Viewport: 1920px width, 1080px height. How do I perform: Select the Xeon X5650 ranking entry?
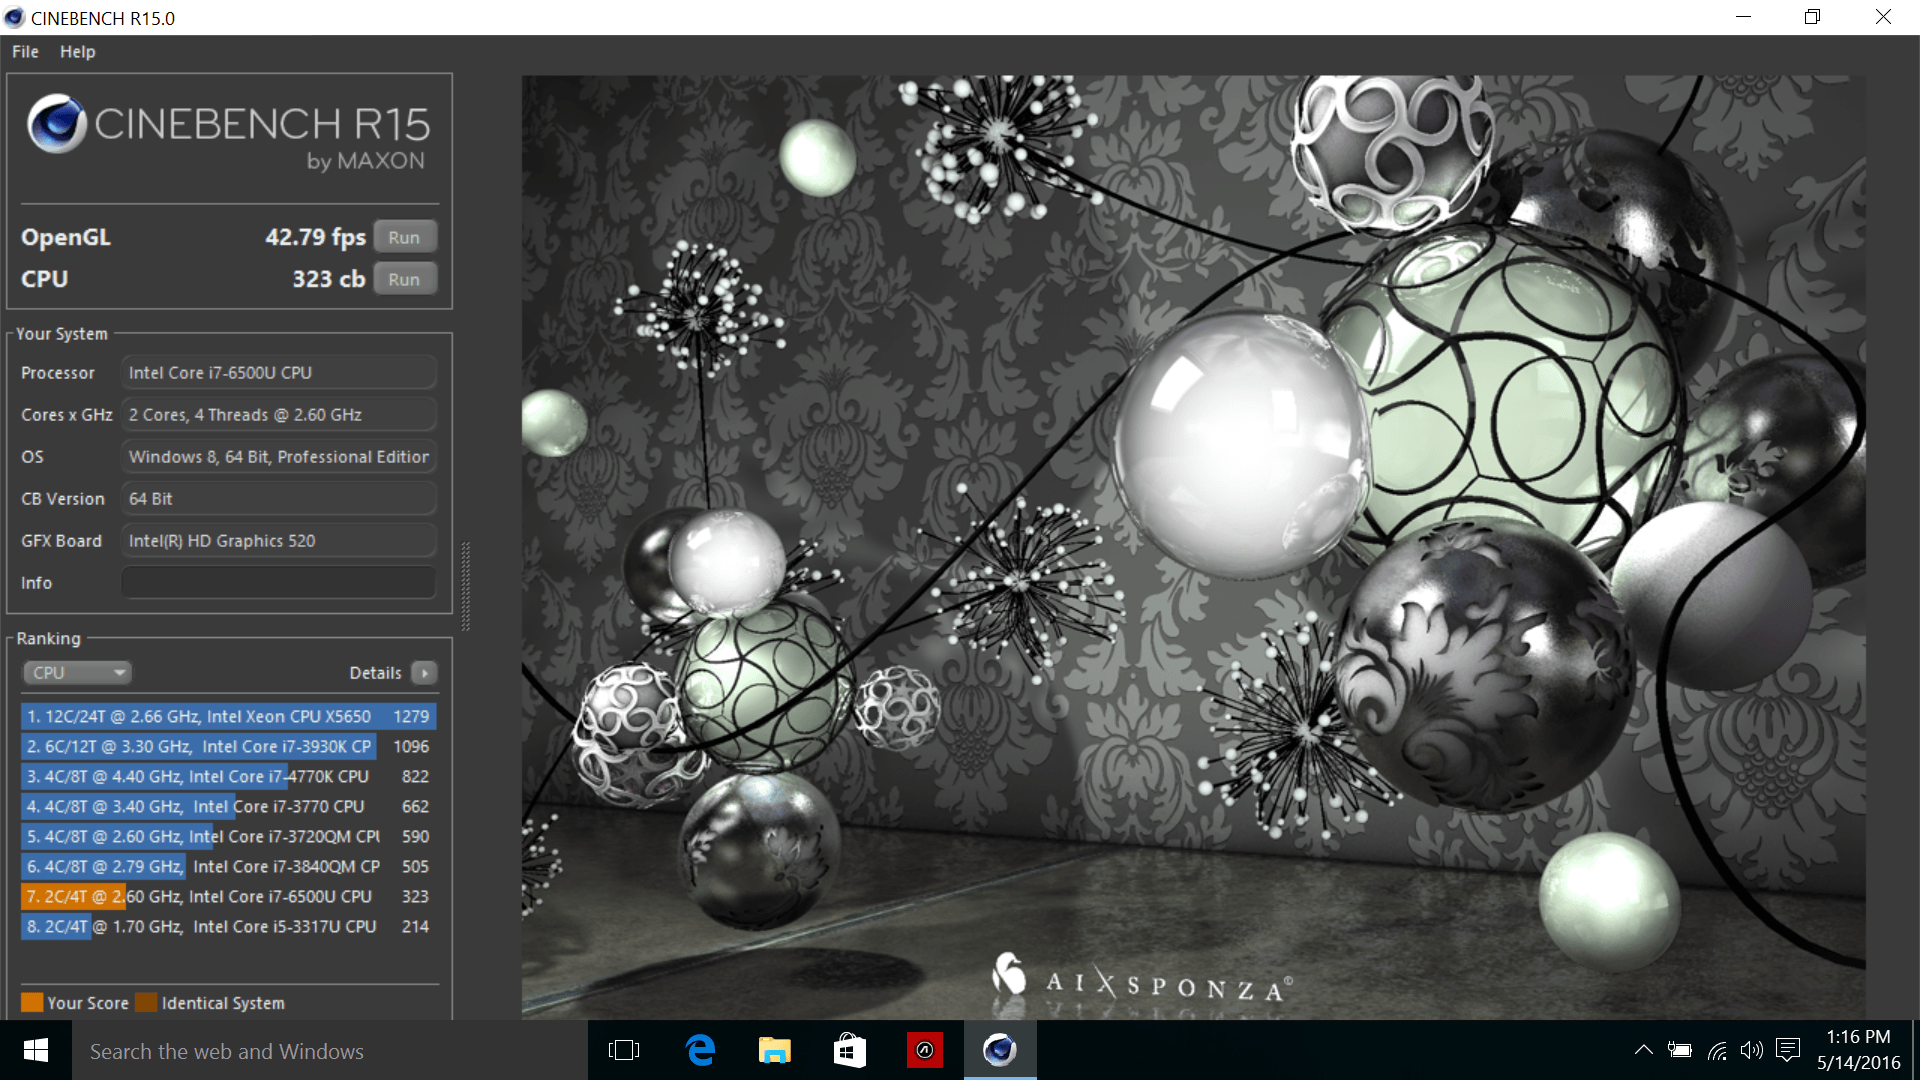(228, 717)
